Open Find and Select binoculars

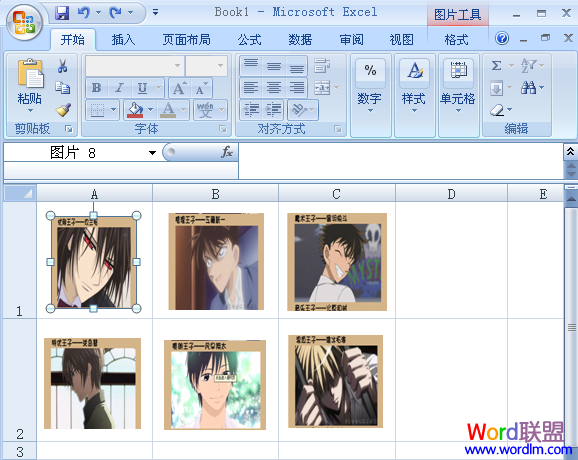point(529,88)
